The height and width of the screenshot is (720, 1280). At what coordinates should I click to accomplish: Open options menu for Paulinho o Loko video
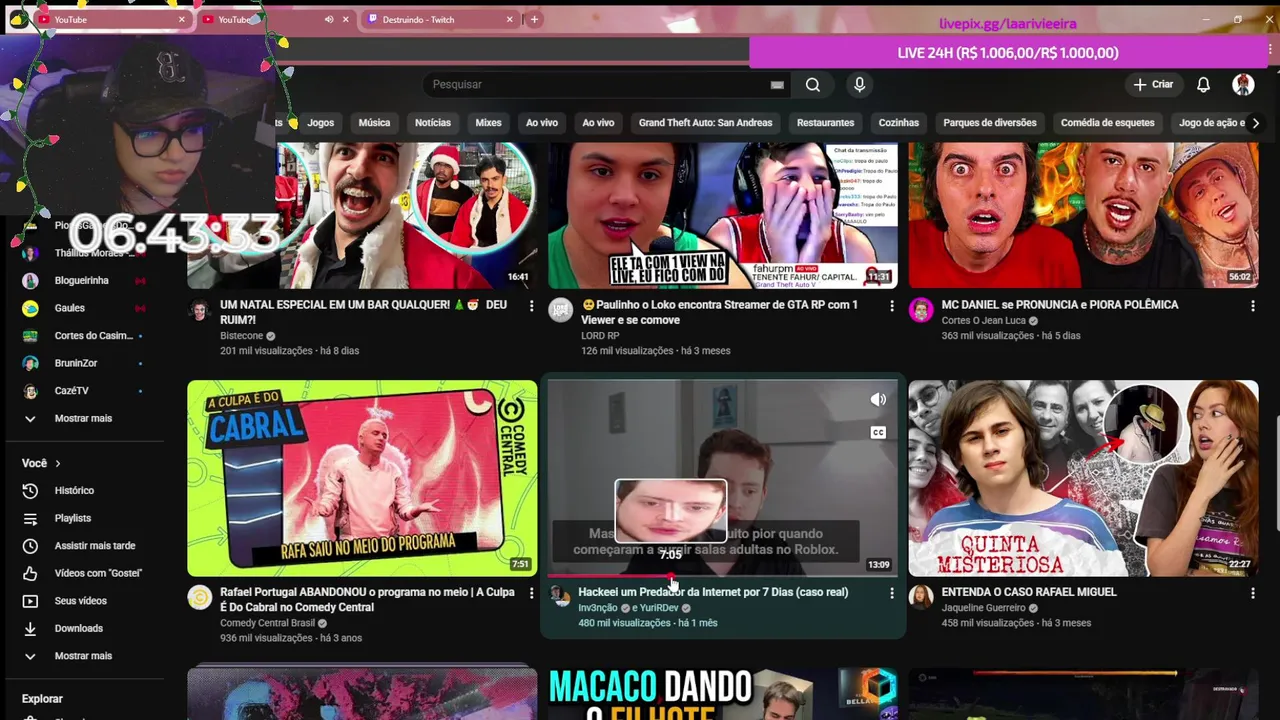pos(892,305)
